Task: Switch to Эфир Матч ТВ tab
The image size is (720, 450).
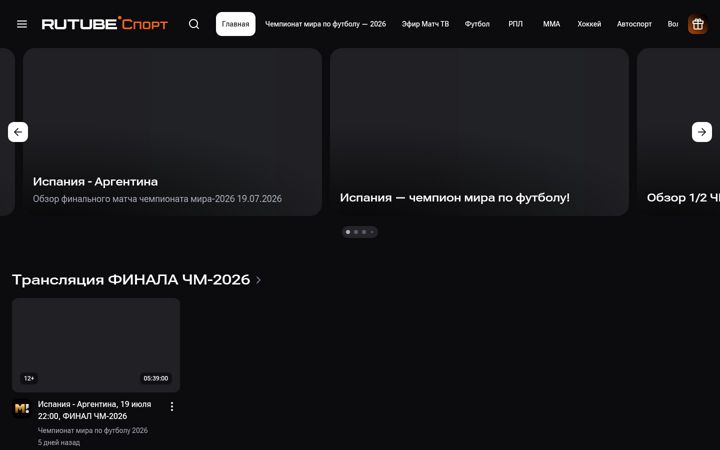Action: 425,24
